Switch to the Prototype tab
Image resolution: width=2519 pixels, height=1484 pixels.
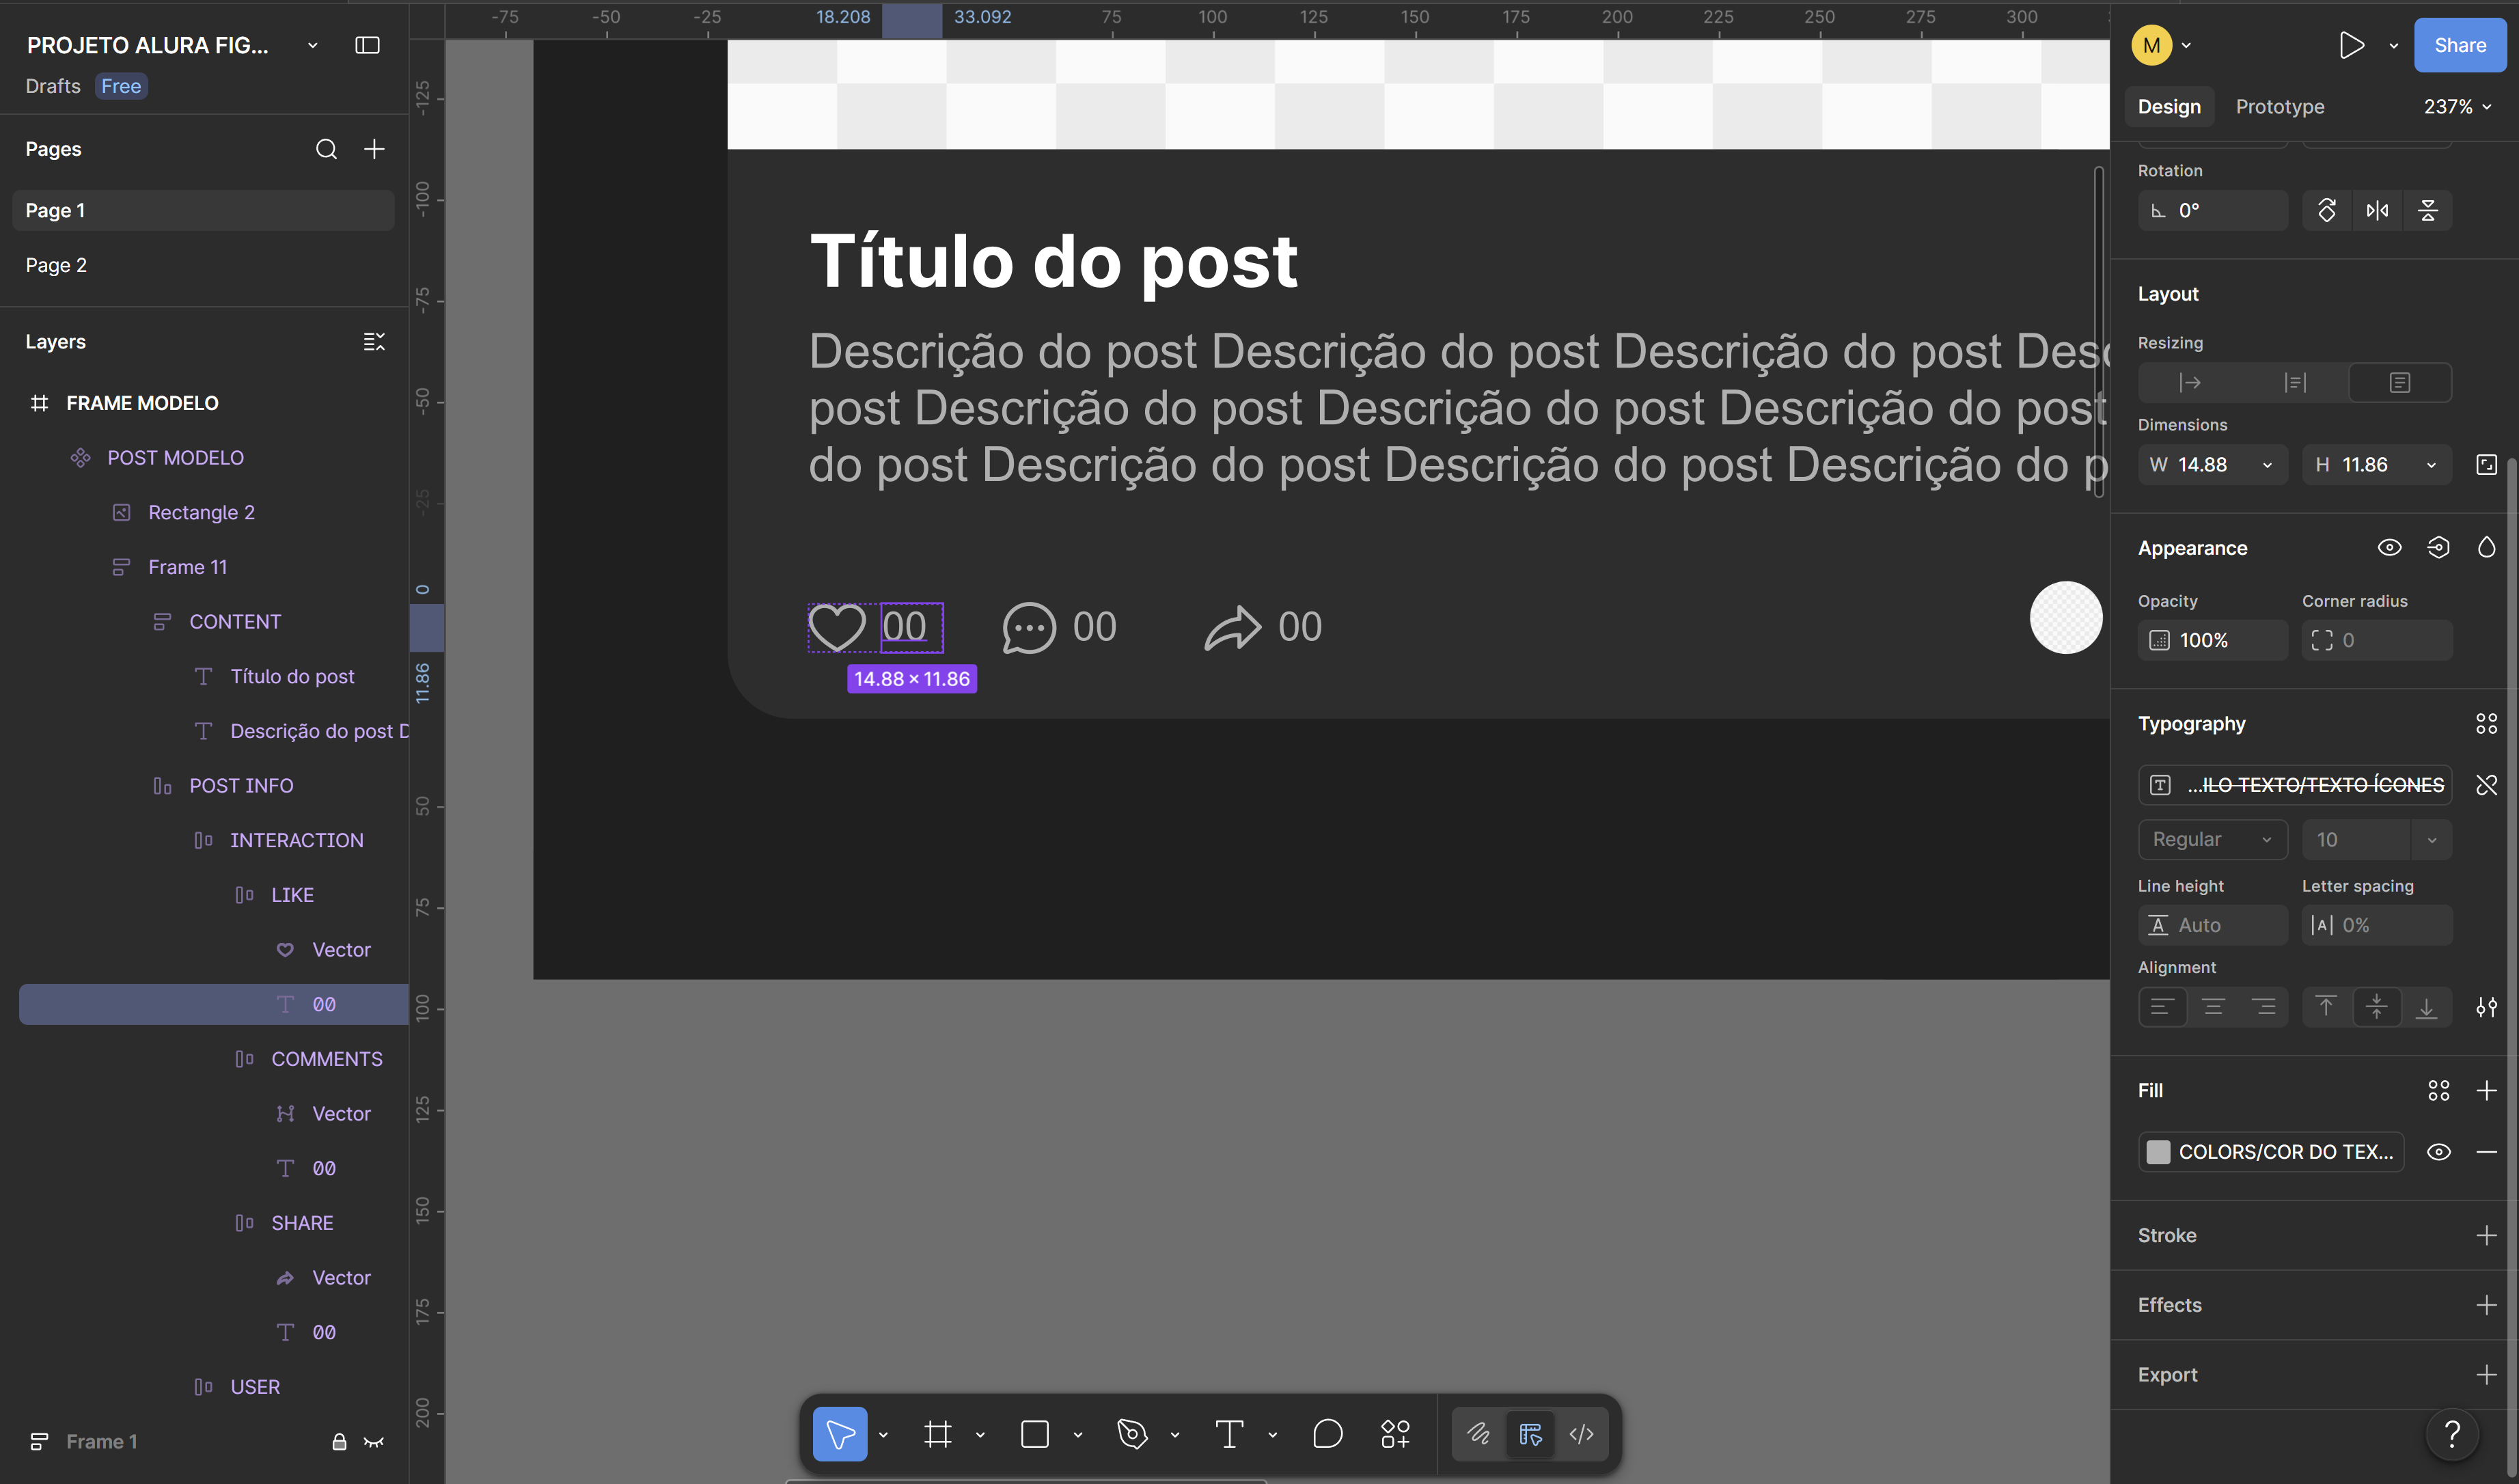[2279, 107]
